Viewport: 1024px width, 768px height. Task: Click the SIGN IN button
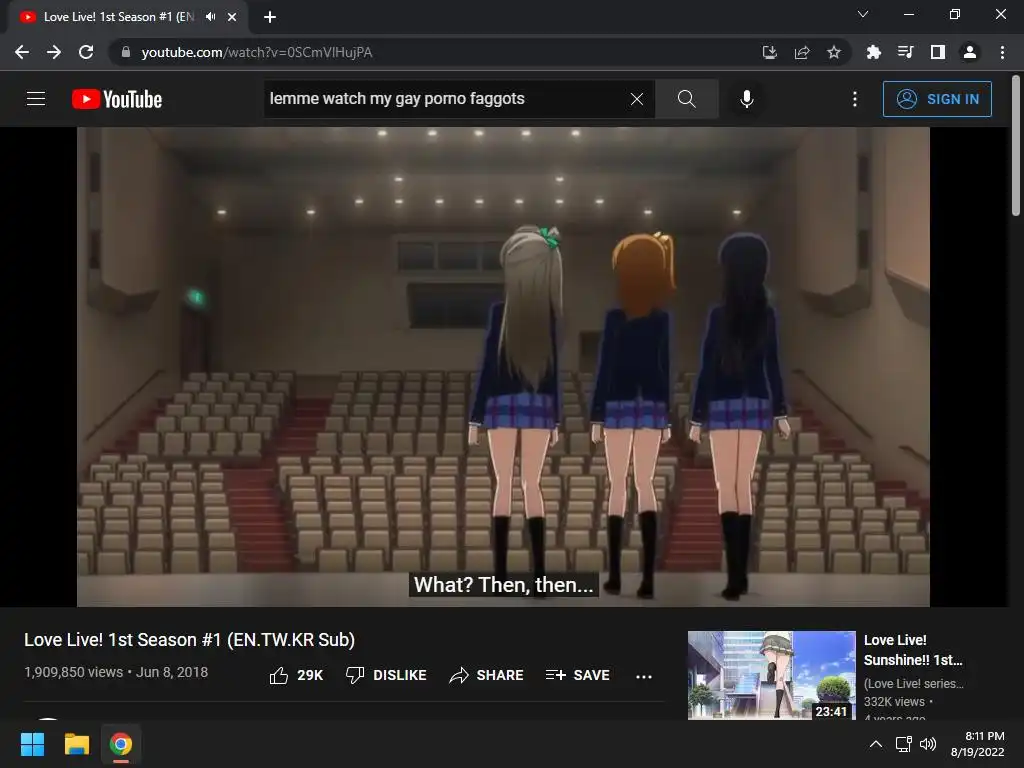point(937,99)
